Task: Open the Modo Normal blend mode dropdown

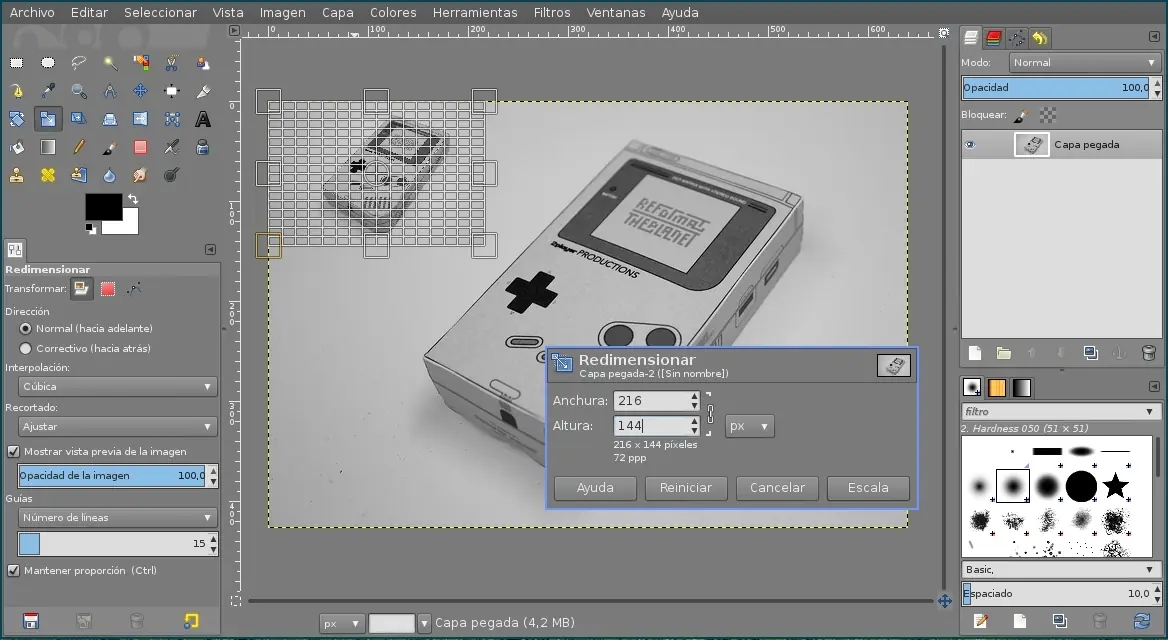Action: click(x=1083, y=62)
